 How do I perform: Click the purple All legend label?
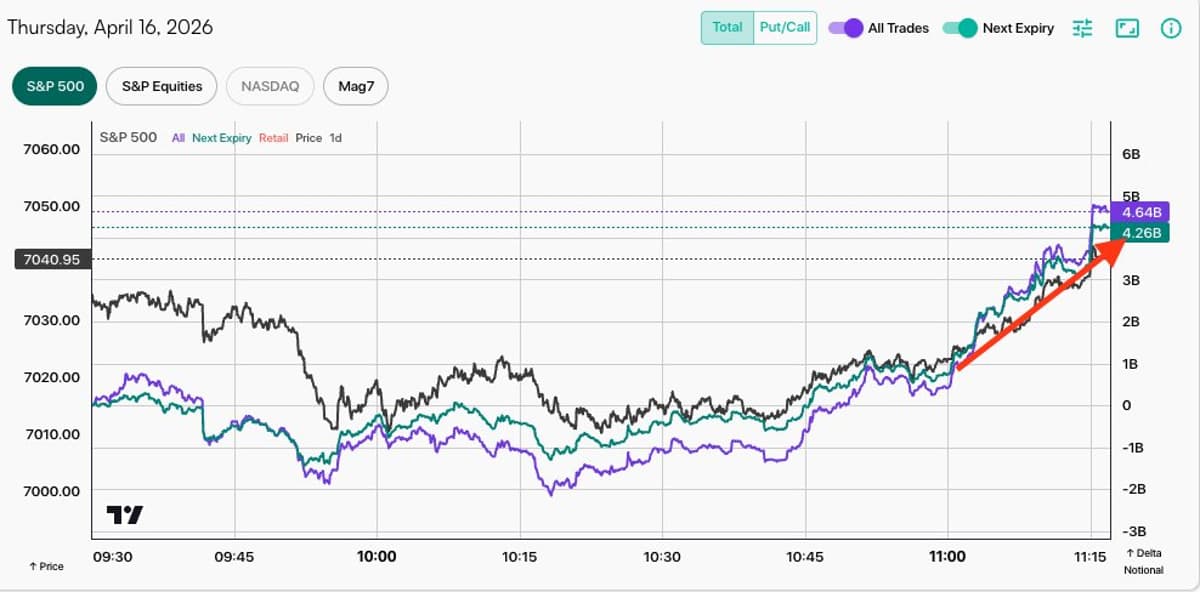[x=178, y=138]
